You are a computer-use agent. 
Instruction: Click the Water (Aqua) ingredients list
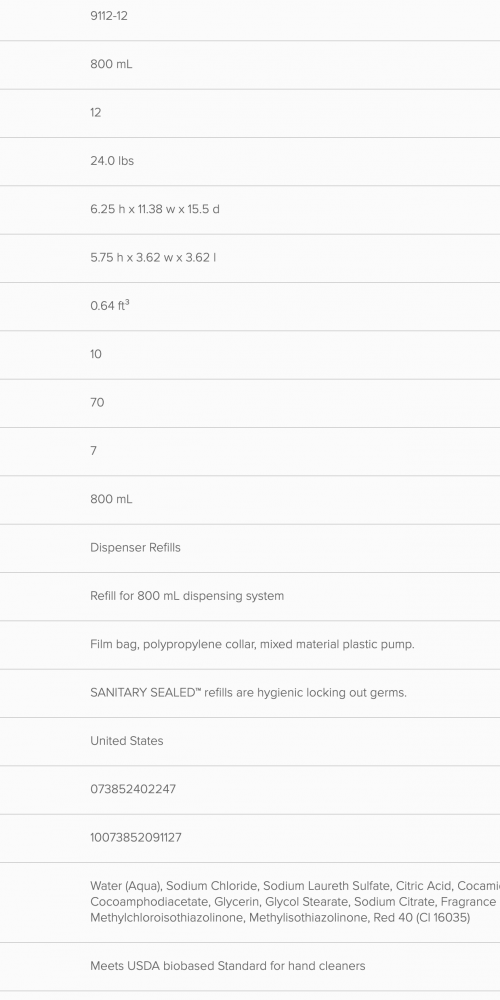[295, 902]
